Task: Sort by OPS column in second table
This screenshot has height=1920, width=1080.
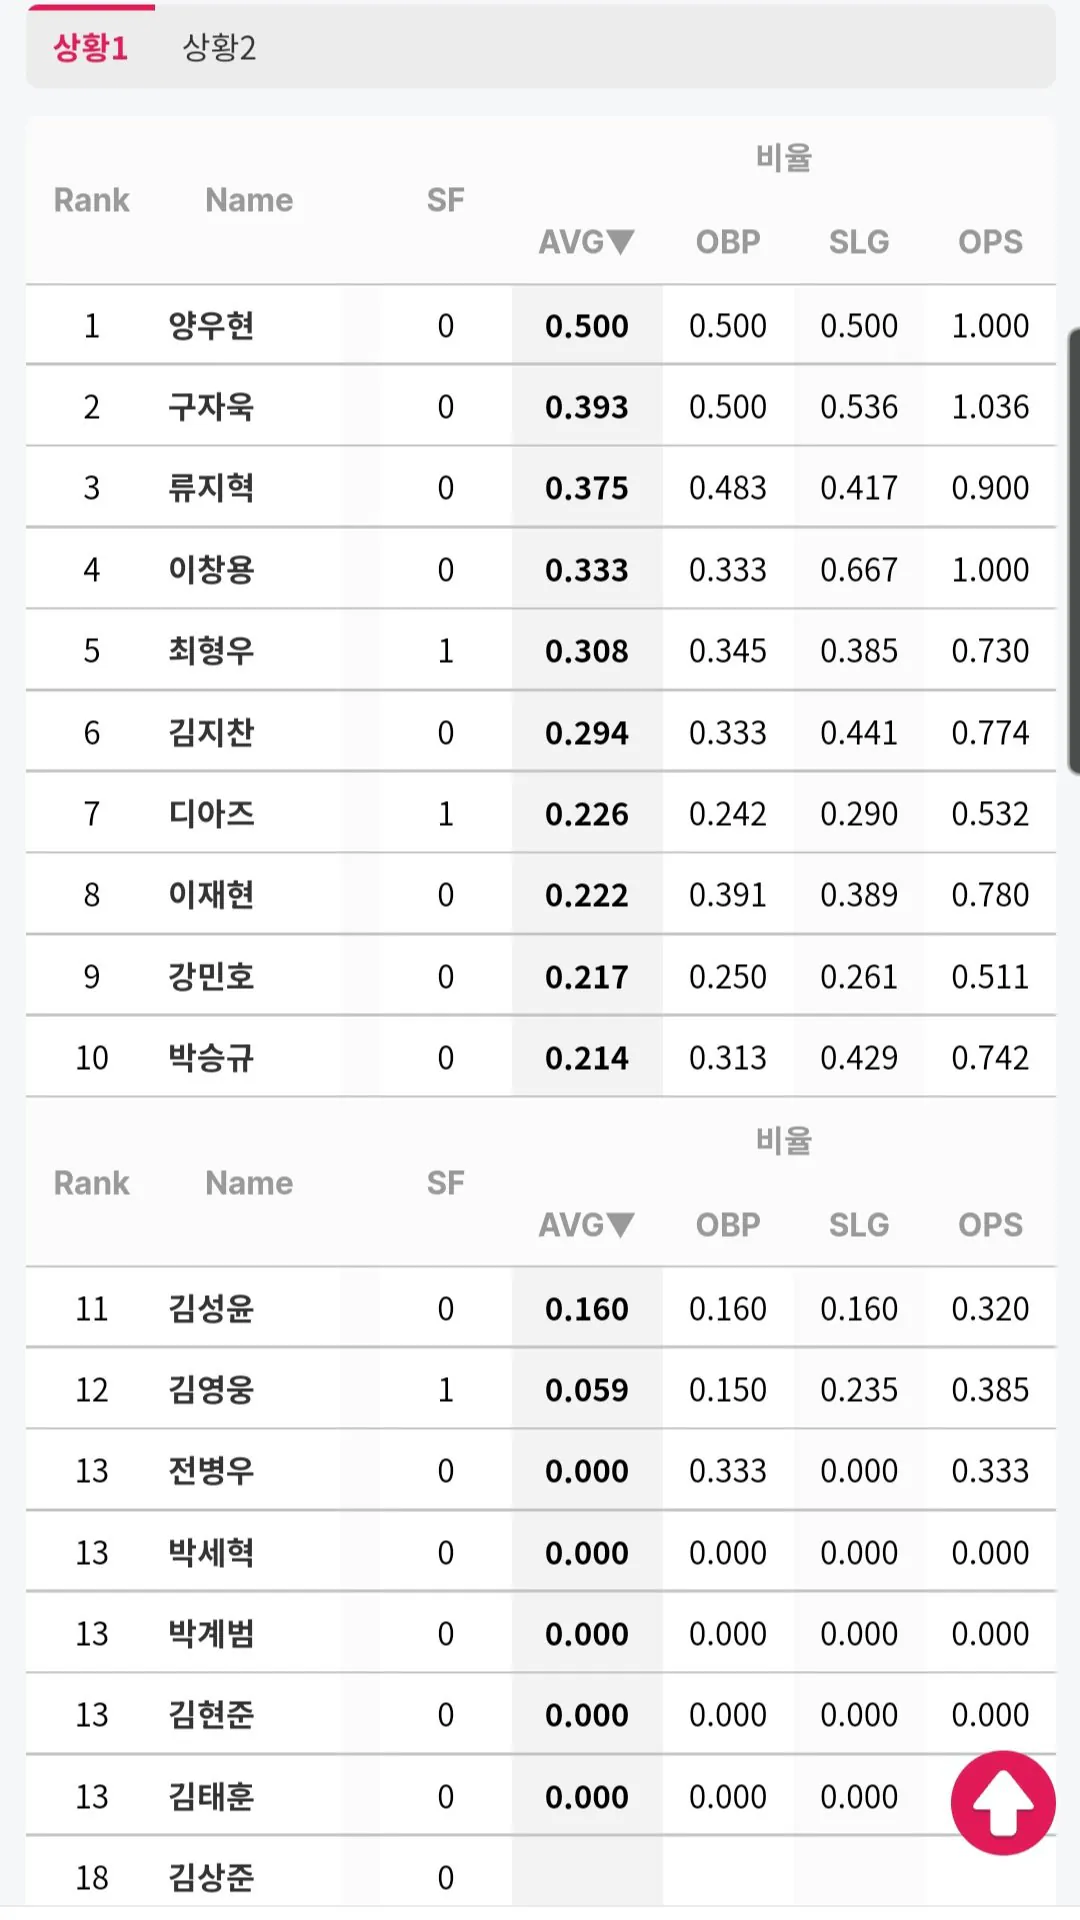Action: [x=990, y=1225]
